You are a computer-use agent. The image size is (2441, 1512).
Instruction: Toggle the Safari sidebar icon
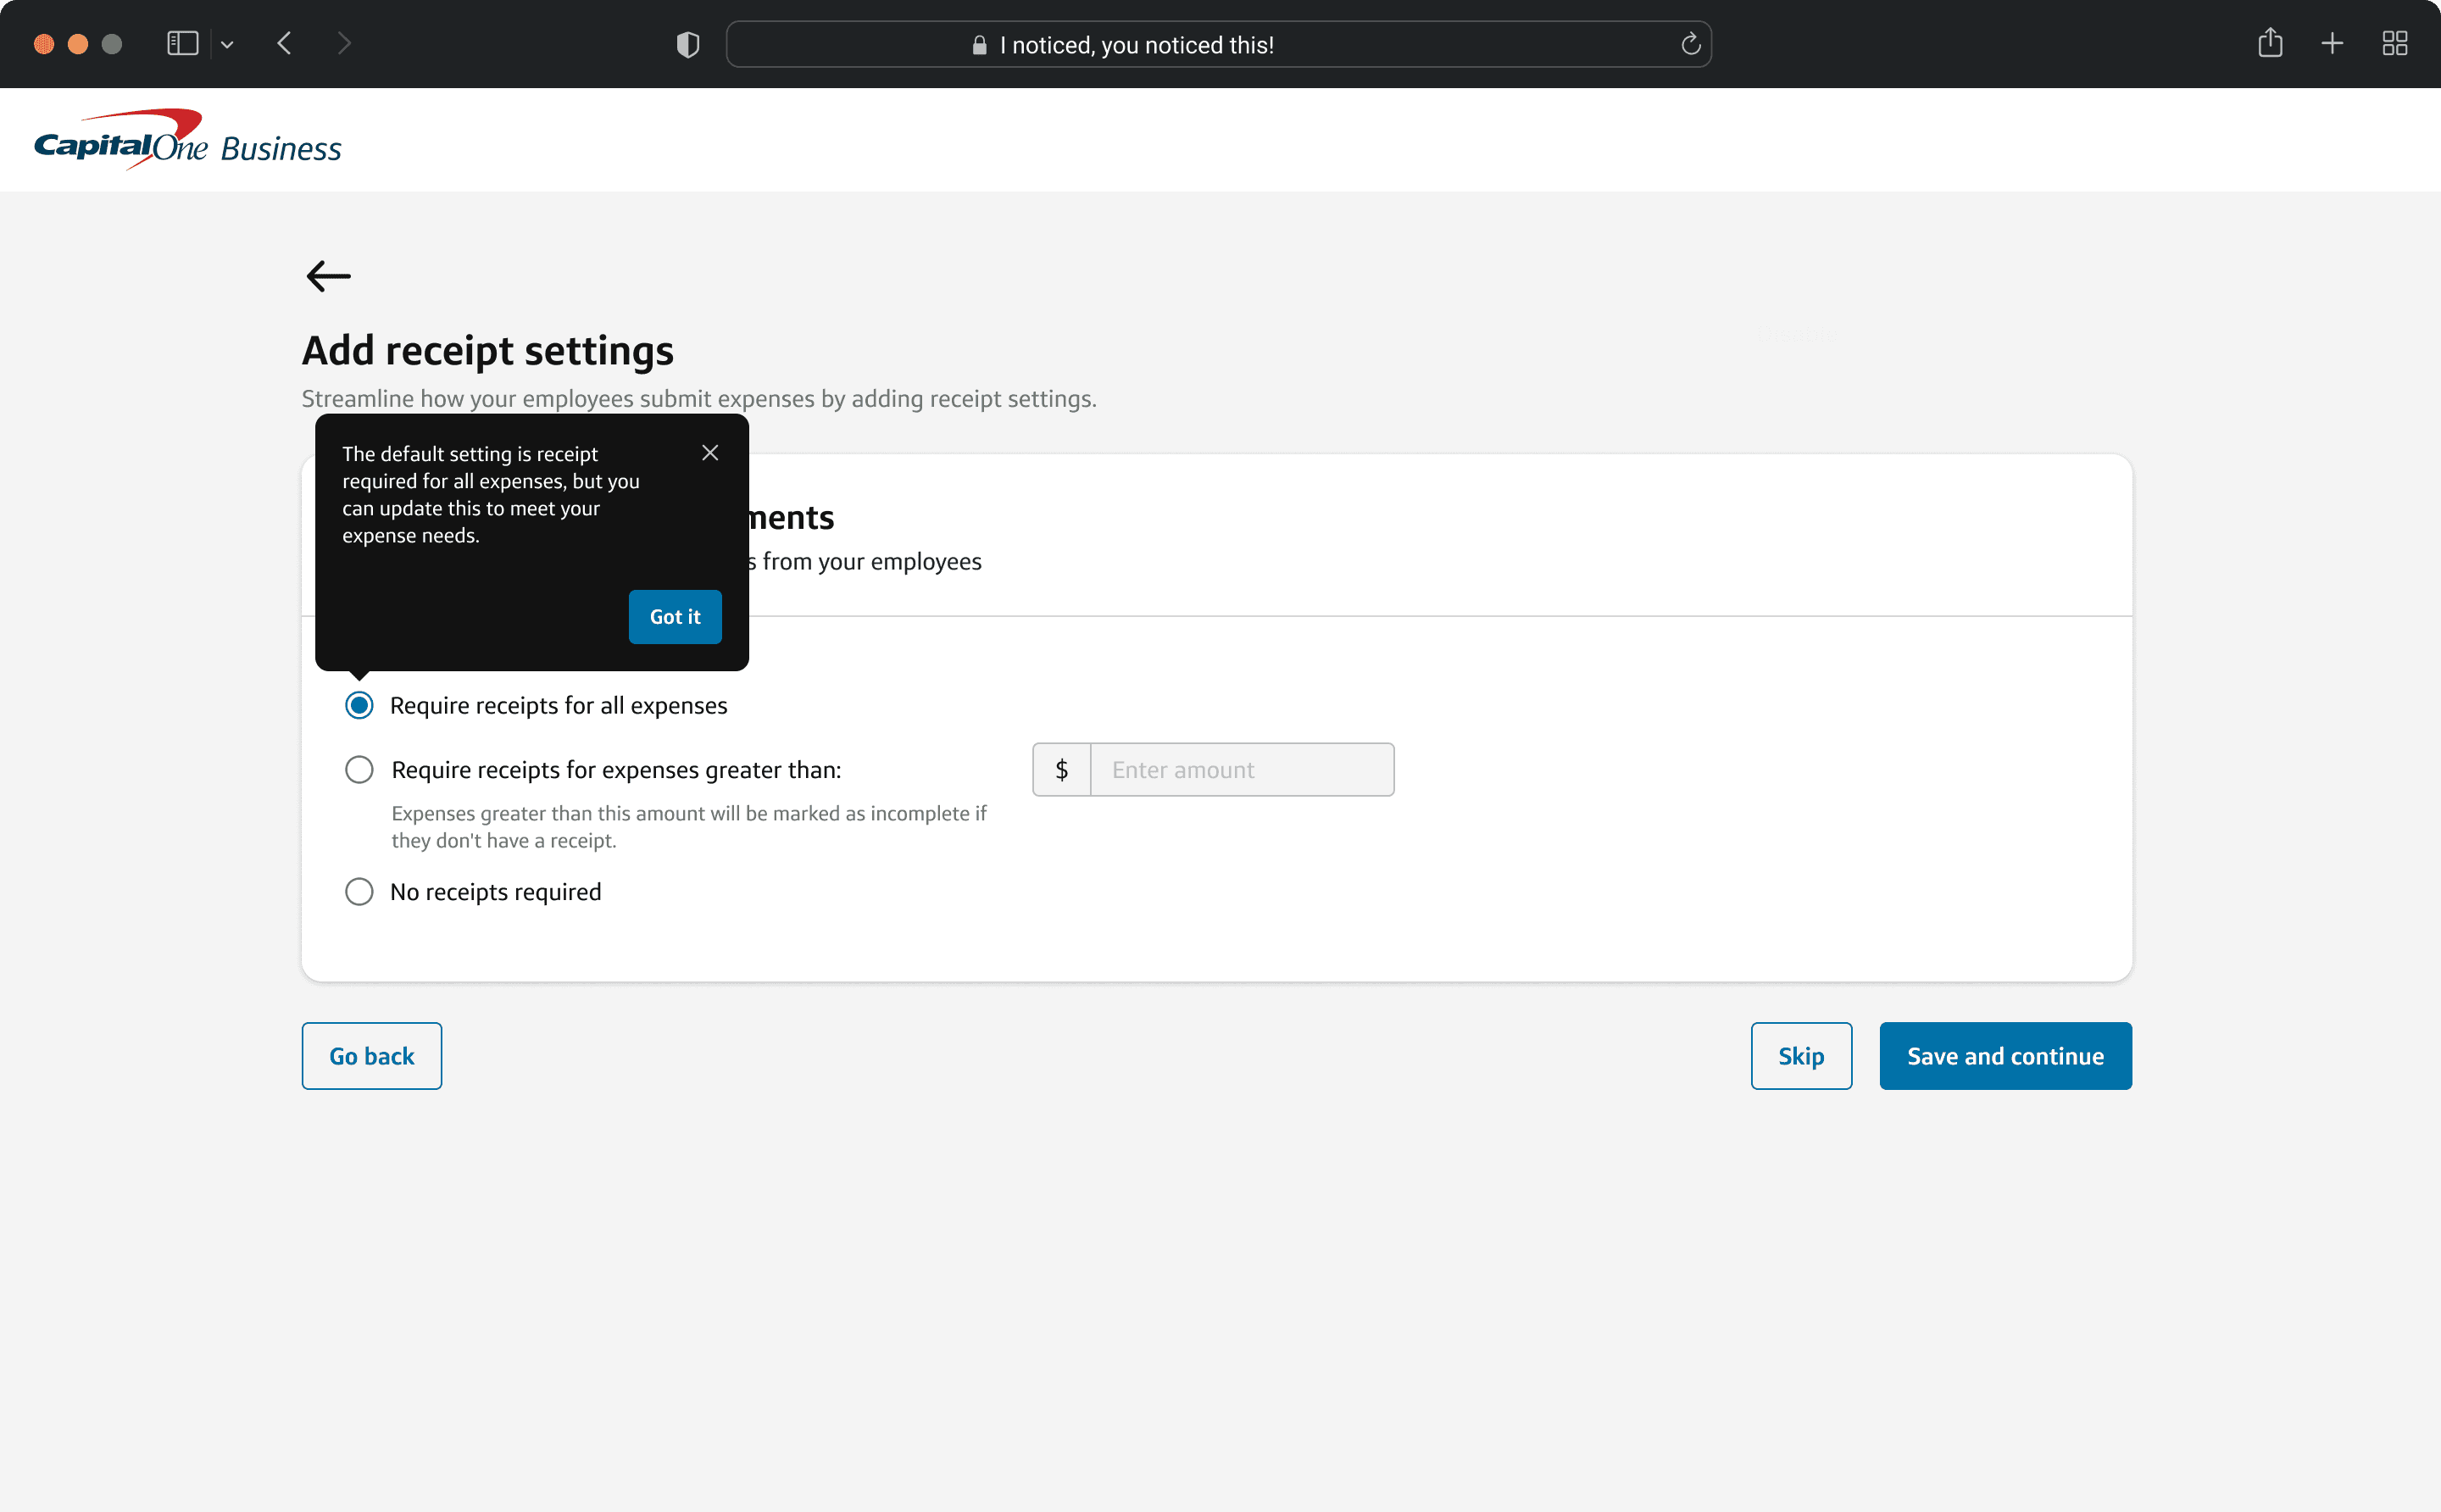click(x=182, y=44)
